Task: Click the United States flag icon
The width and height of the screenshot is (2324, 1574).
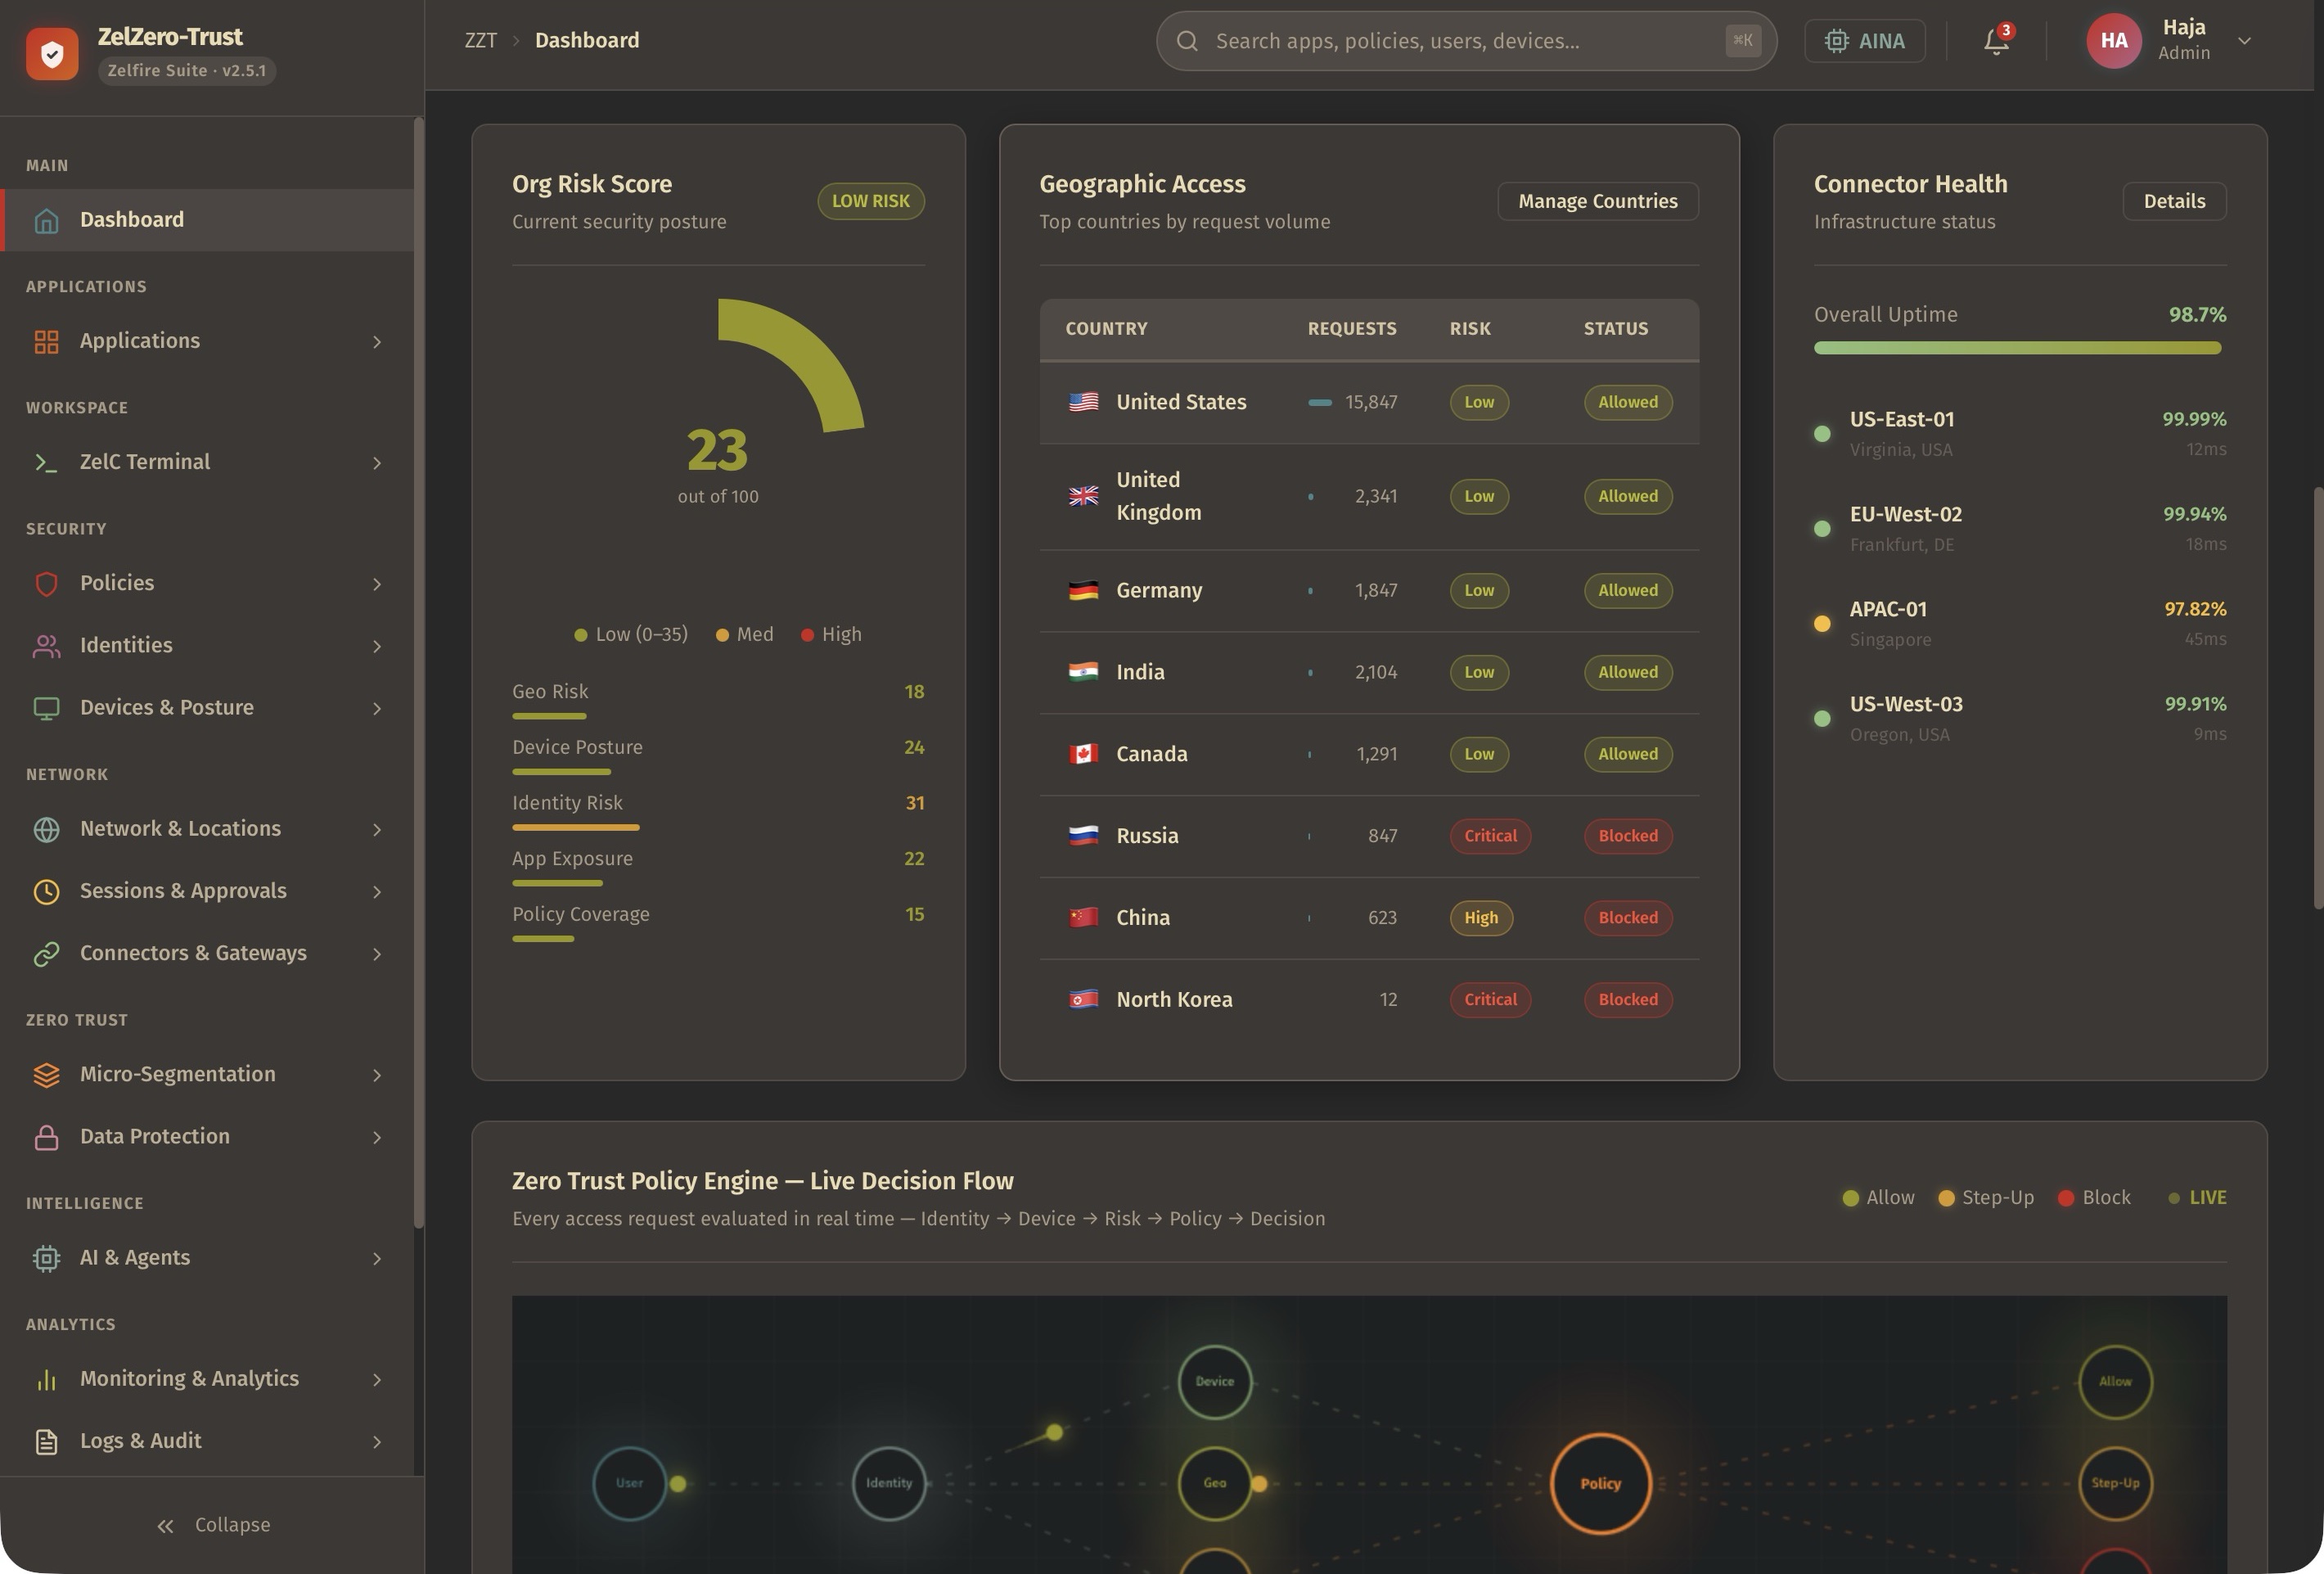Action: pos(1083,402)
